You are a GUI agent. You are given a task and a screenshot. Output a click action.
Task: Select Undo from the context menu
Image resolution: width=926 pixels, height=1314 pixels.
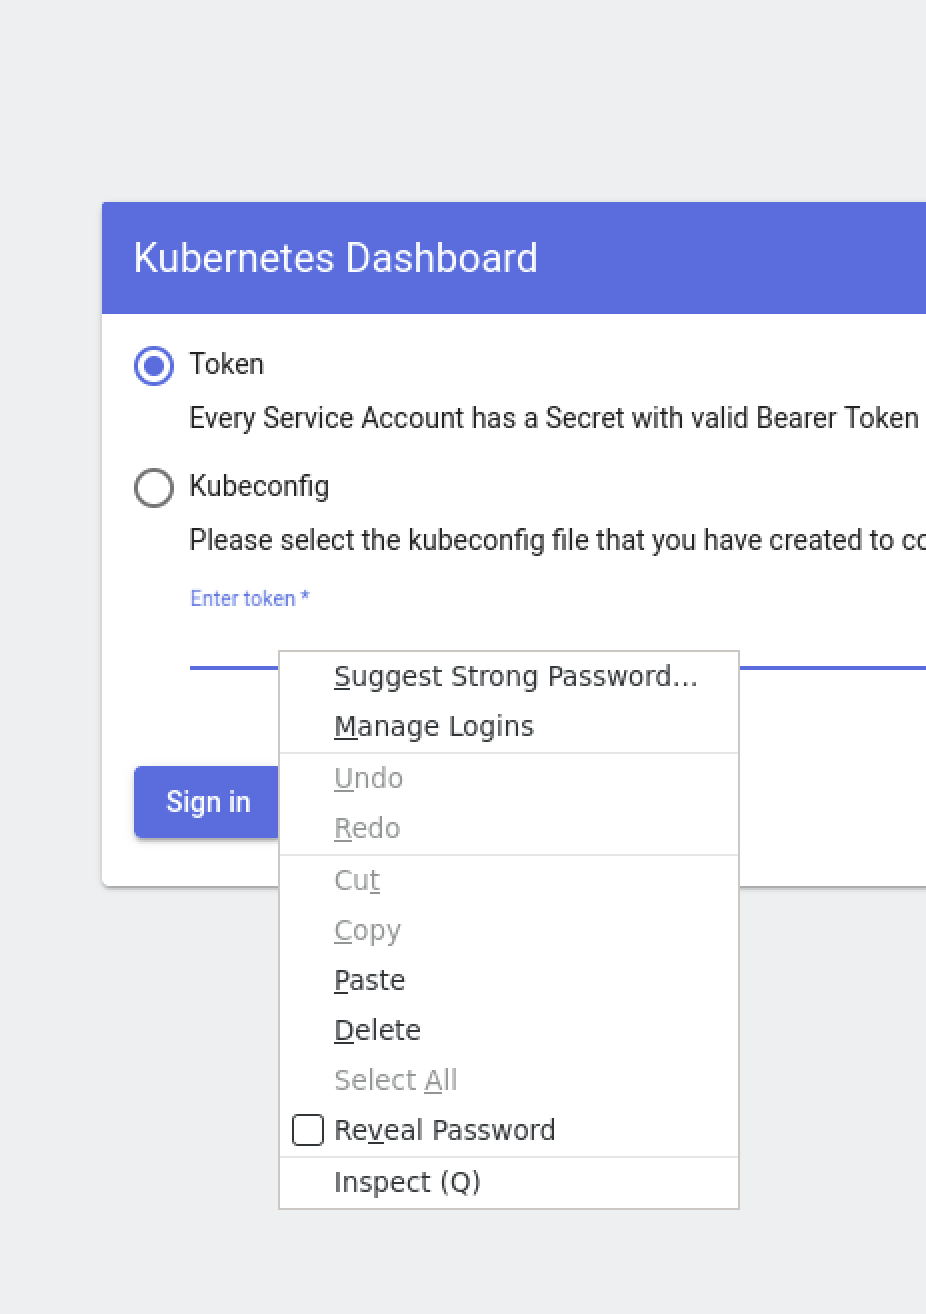pyautogui.click(x=368, y=778)
